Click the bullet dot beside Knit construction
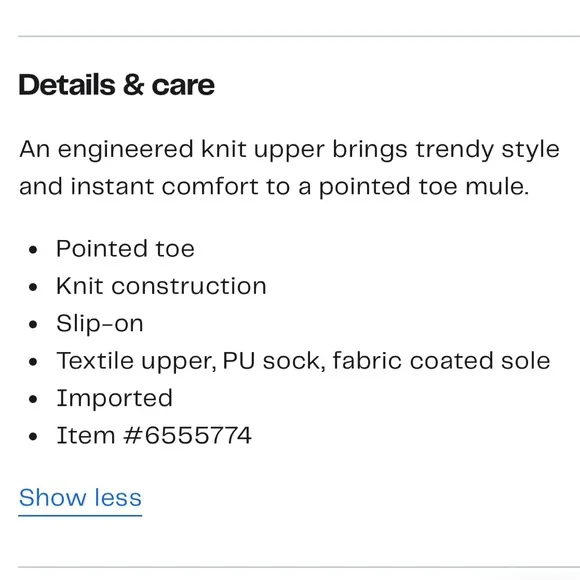 click(x=33, y=287)
